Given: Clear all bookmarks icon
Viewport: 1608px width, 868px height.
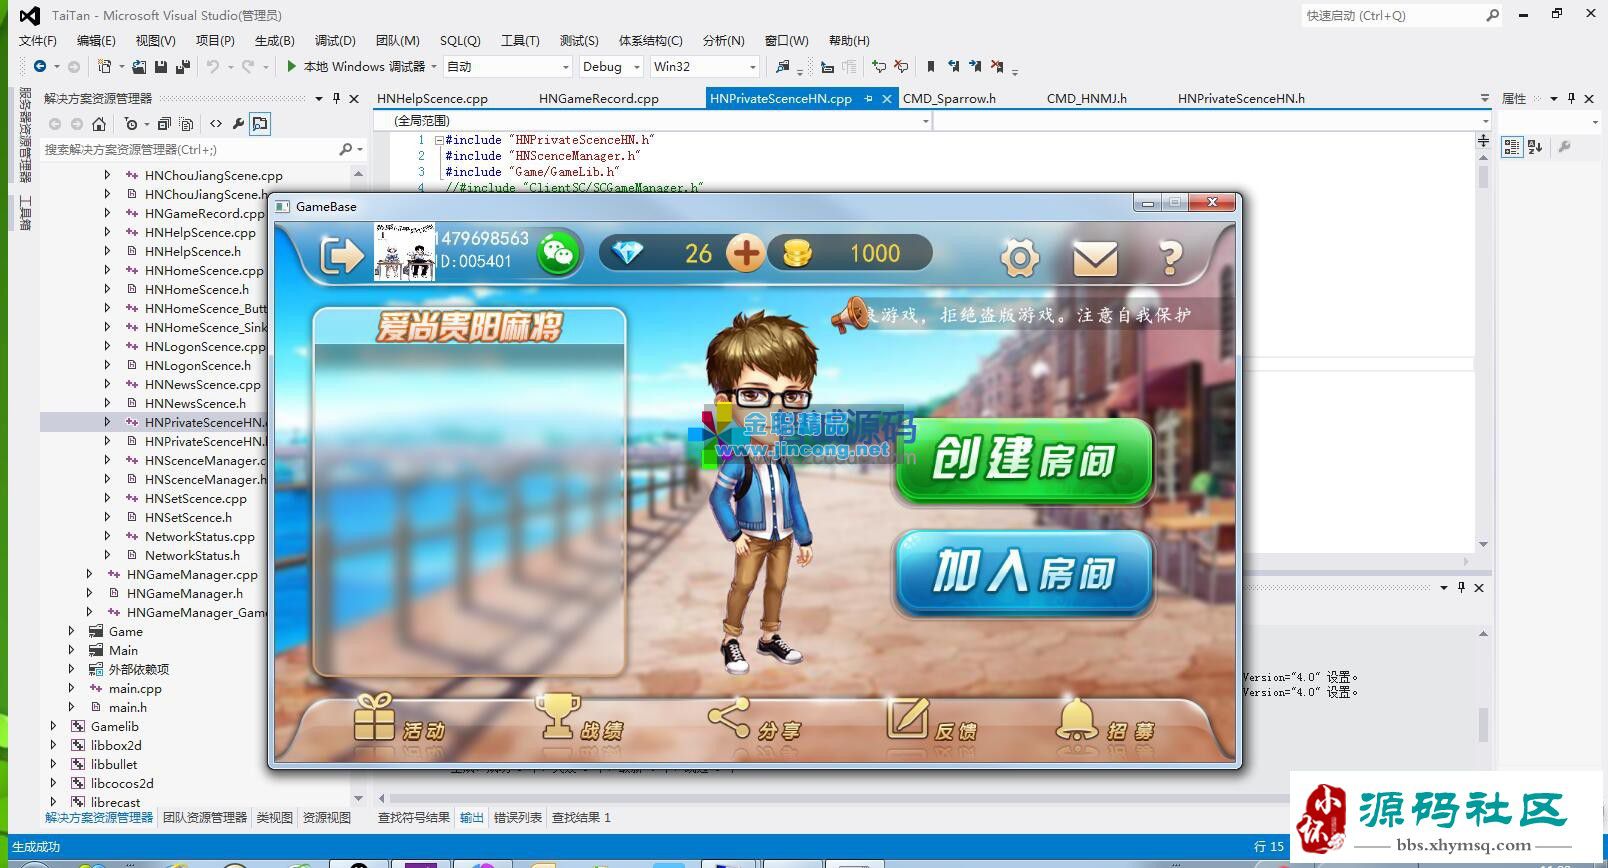Looking at the screenshot, I should pos(997,66).
